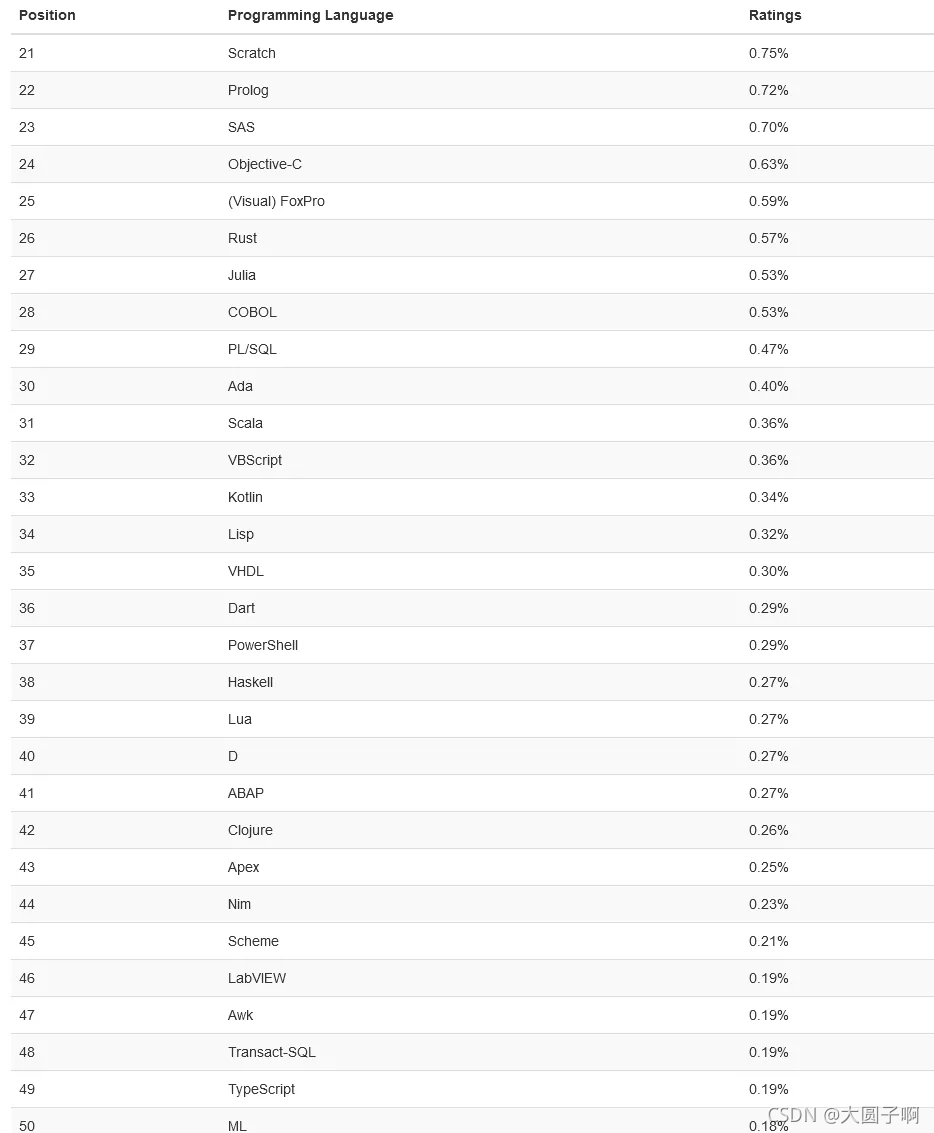Viewport: 934px width, 1133px height.
Task: Click the PL/SQL entry
Action: pyautogui.click(x=252, y=349)
